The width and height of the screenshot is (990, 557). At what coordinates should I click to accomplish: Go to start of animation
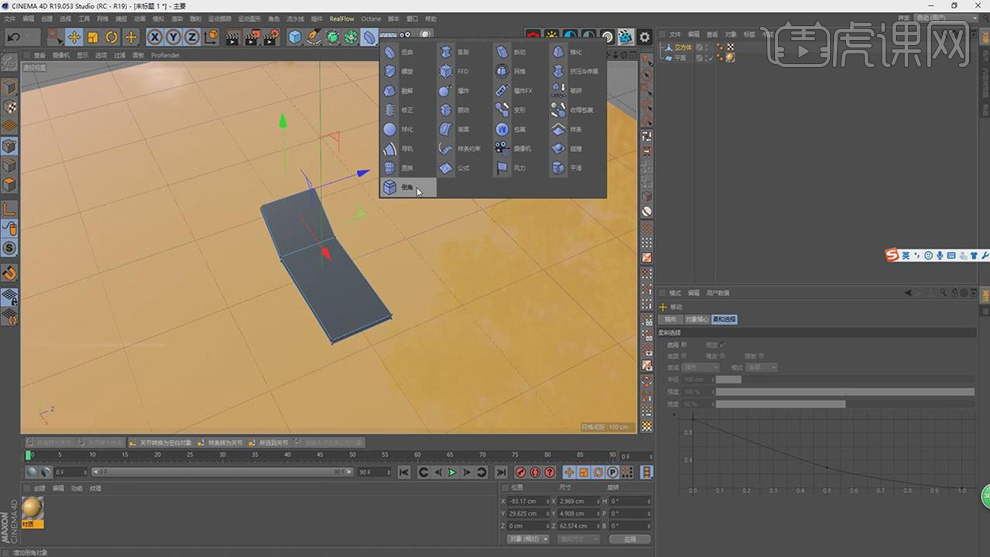(404, 472)
